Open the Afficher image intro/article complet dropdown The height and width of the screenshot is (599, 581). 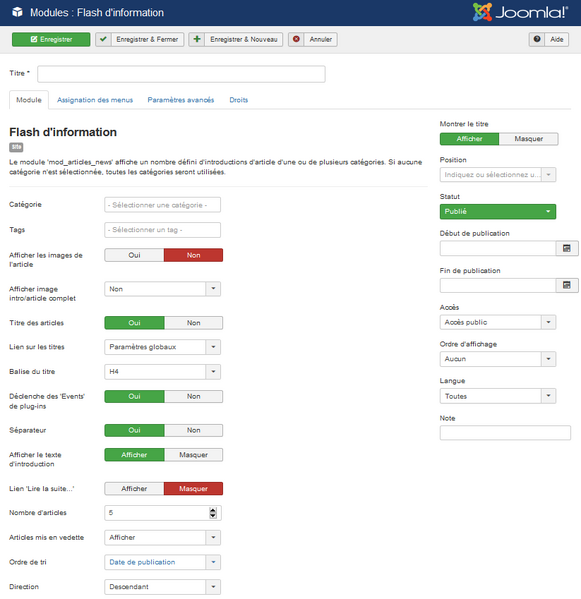coord(162,289)
